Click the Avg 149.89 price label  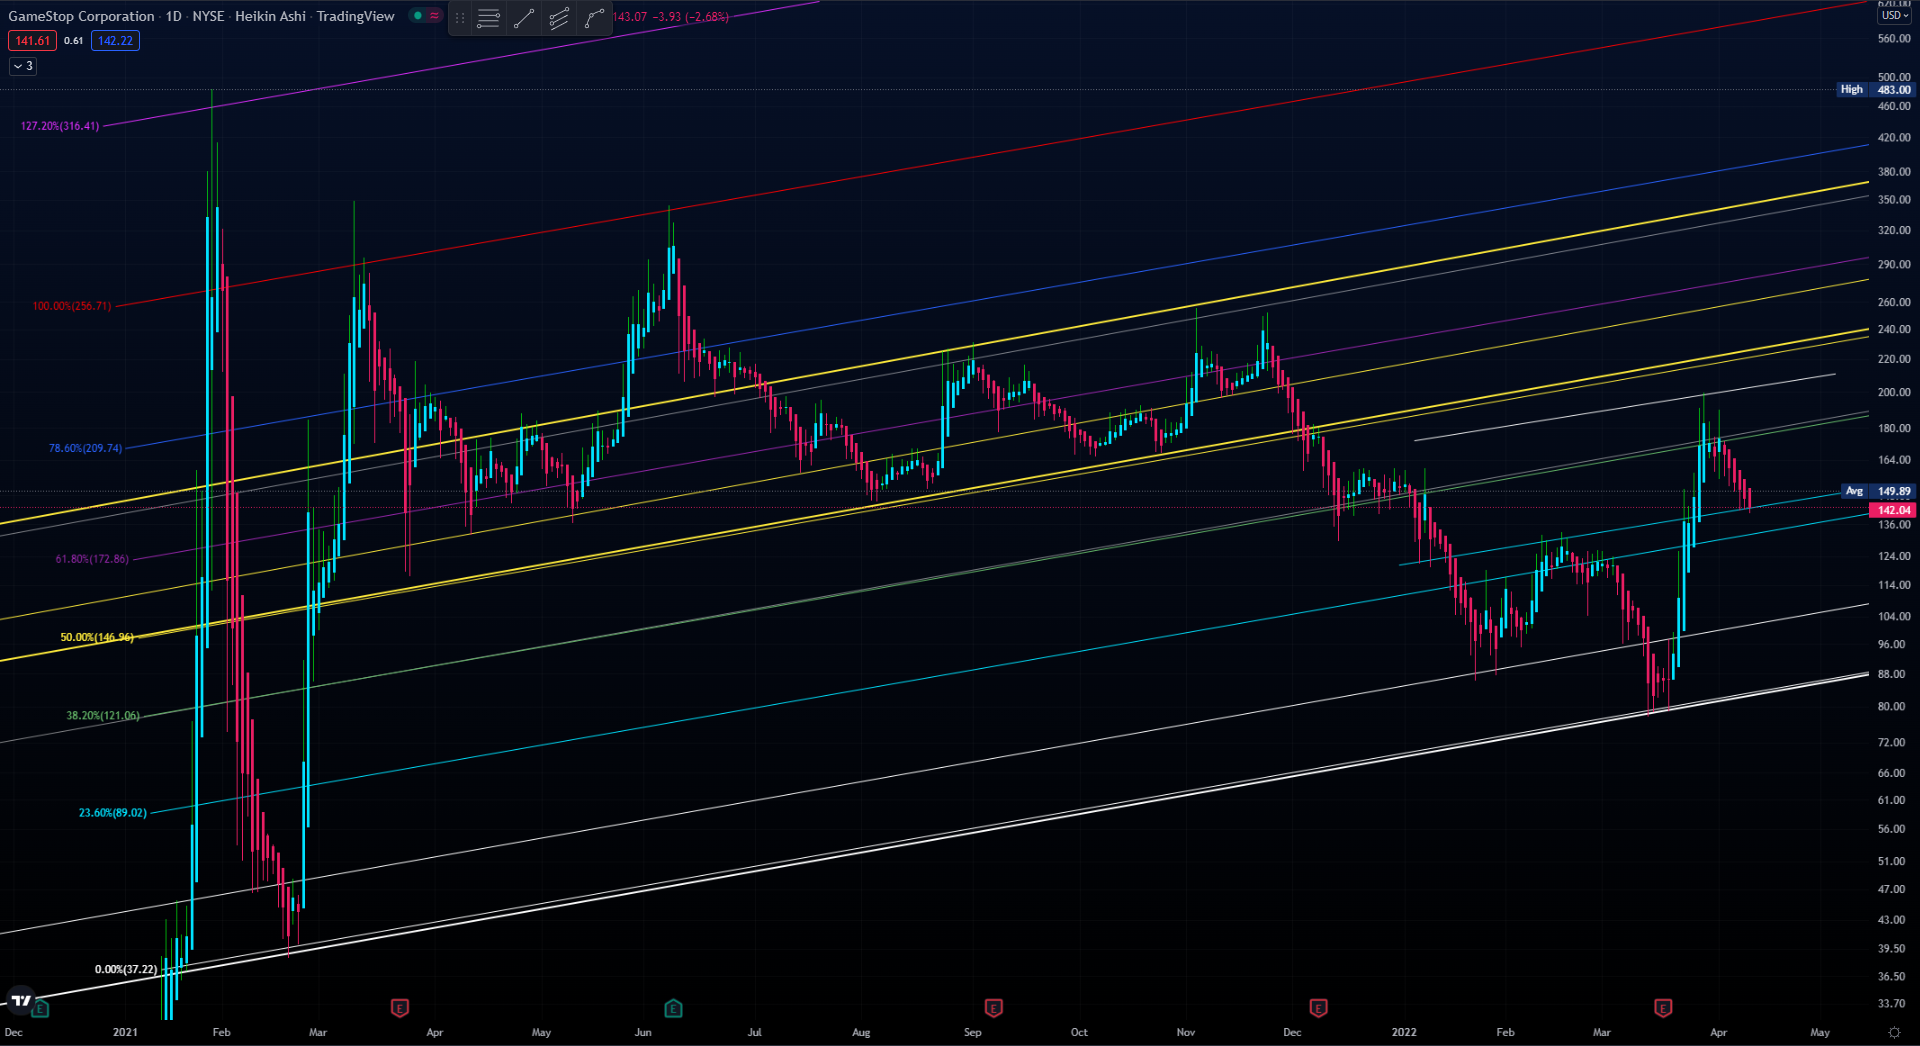pyautogui.click(x=1878, y=491)
